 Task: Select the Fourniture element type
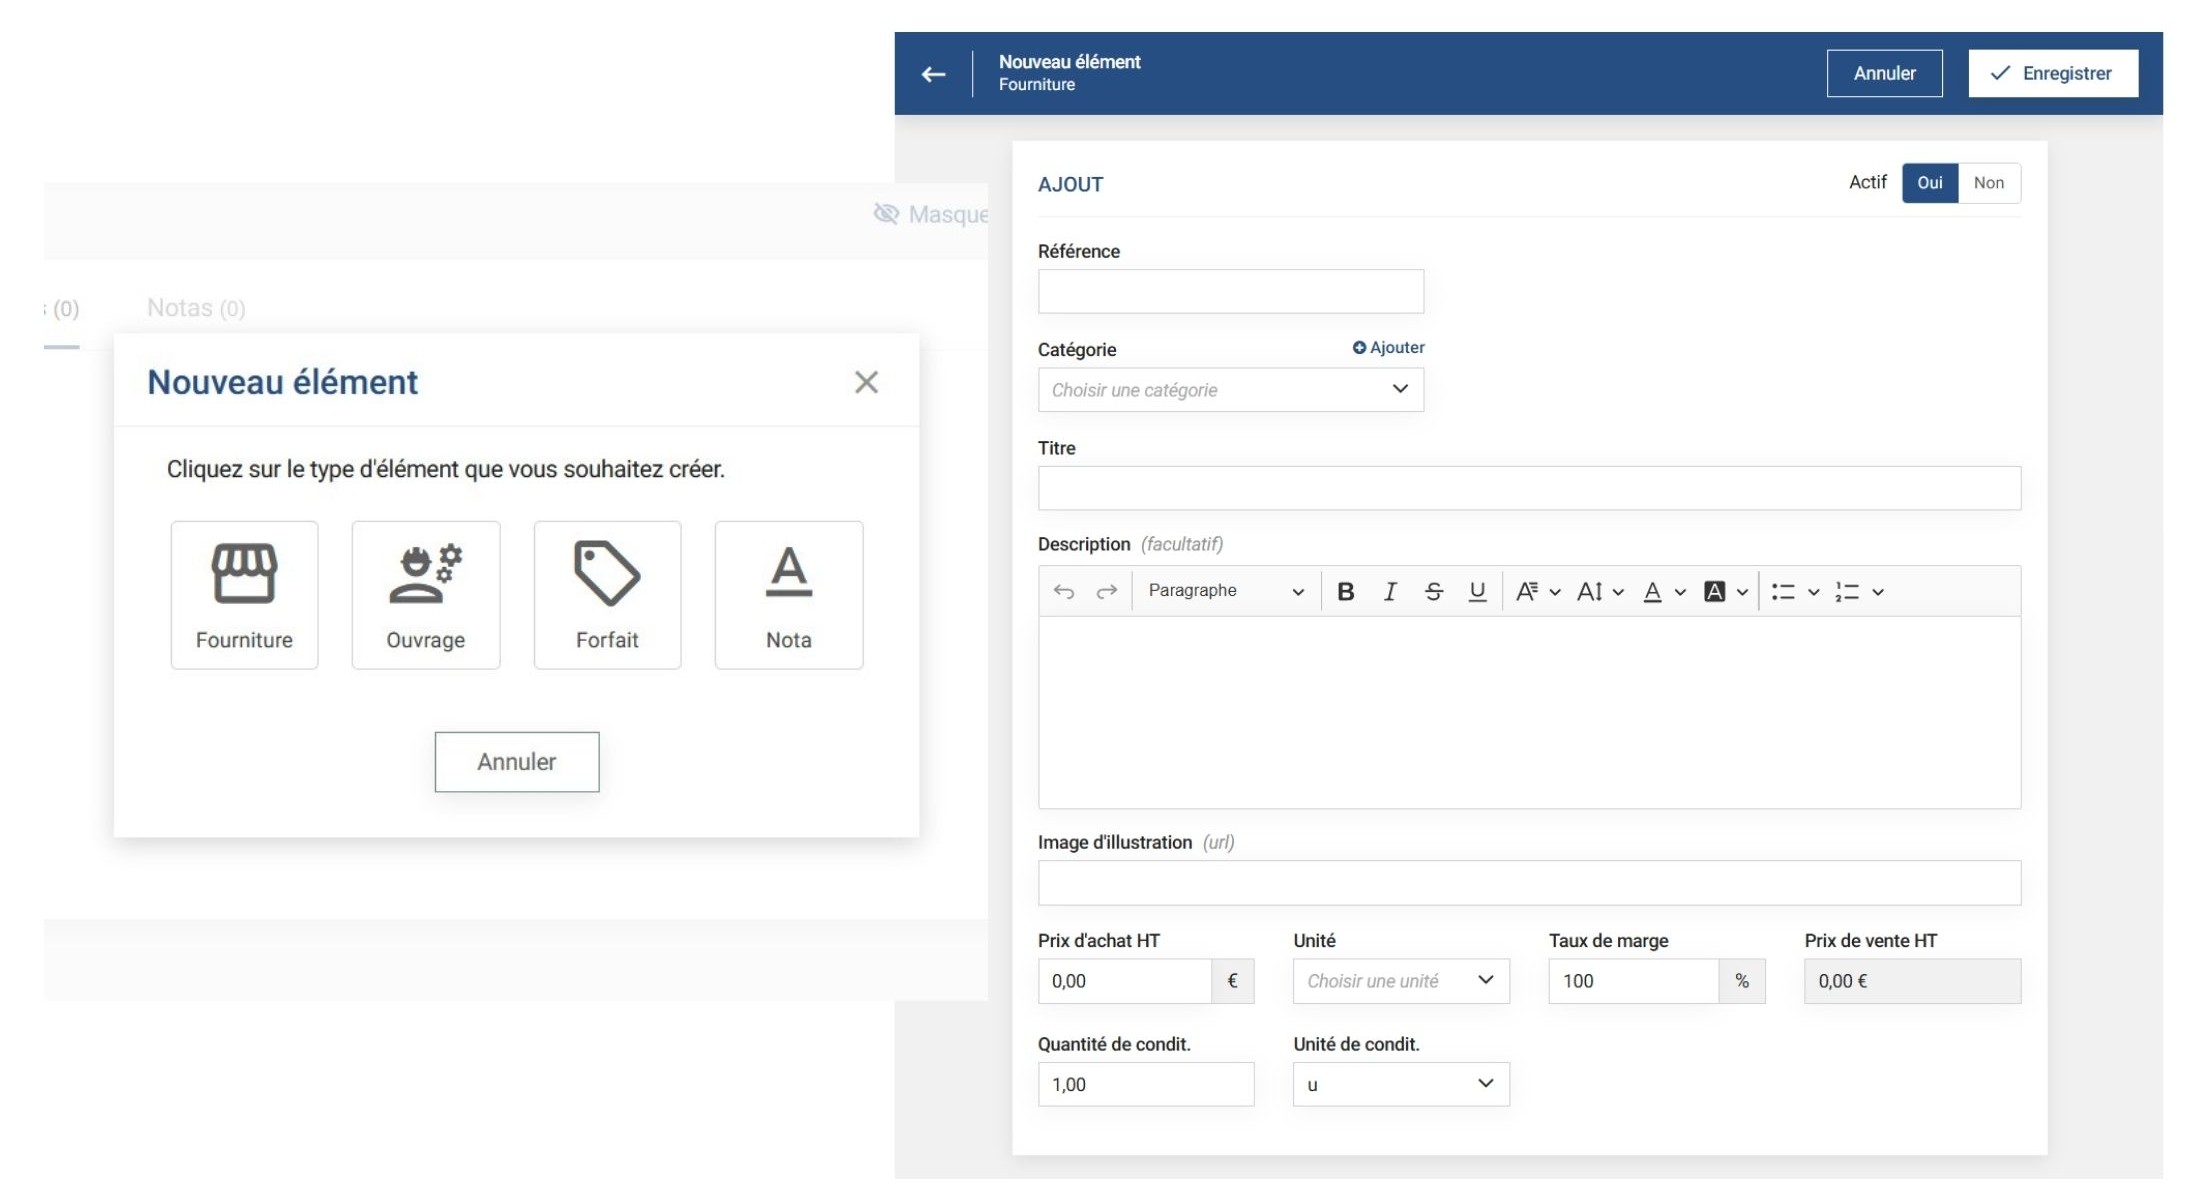click(x=244, y=595)
